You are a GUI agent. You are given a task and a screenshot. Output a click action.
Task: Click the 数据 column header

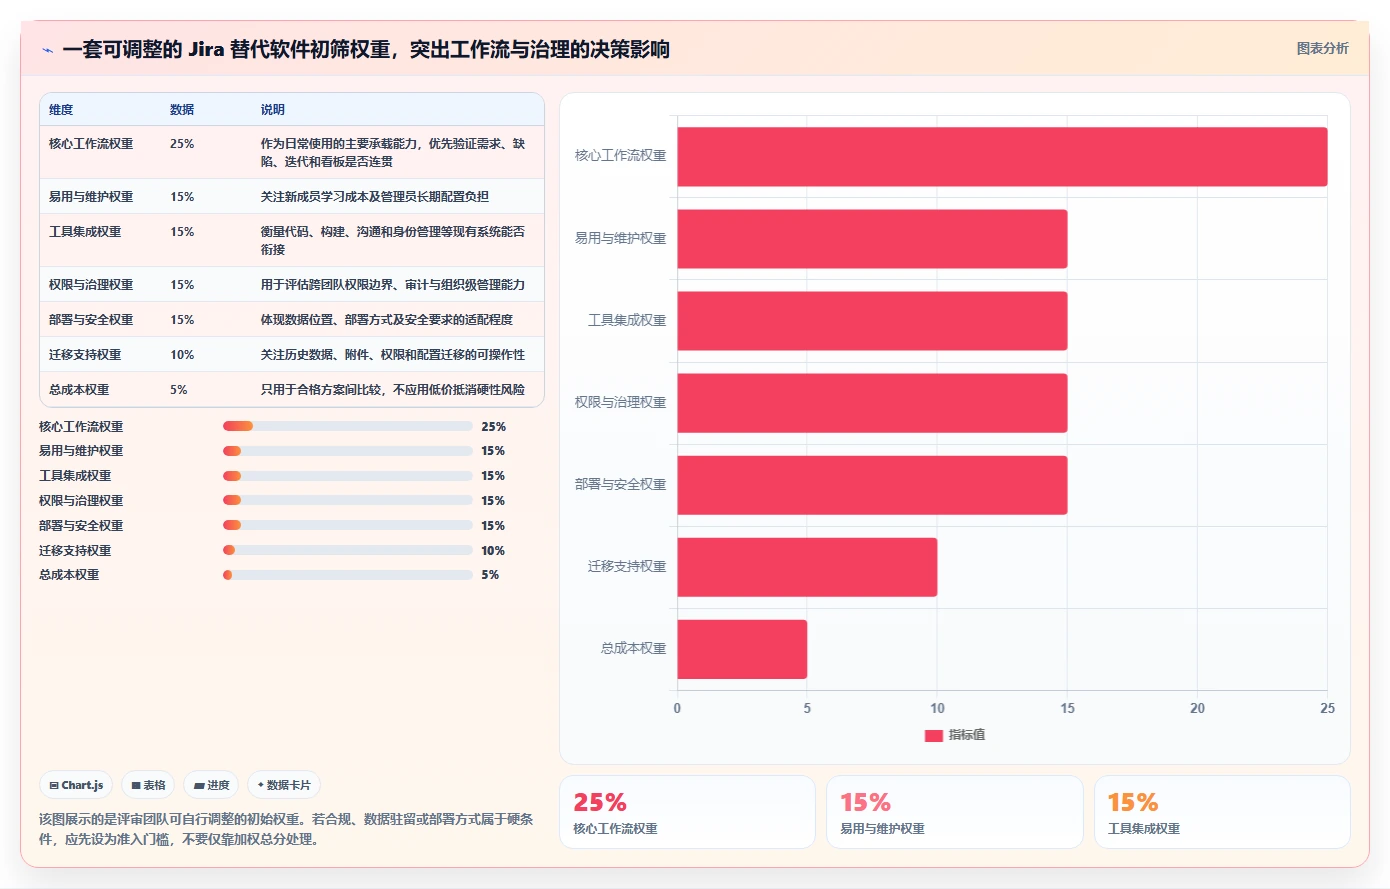click(182, 110)
